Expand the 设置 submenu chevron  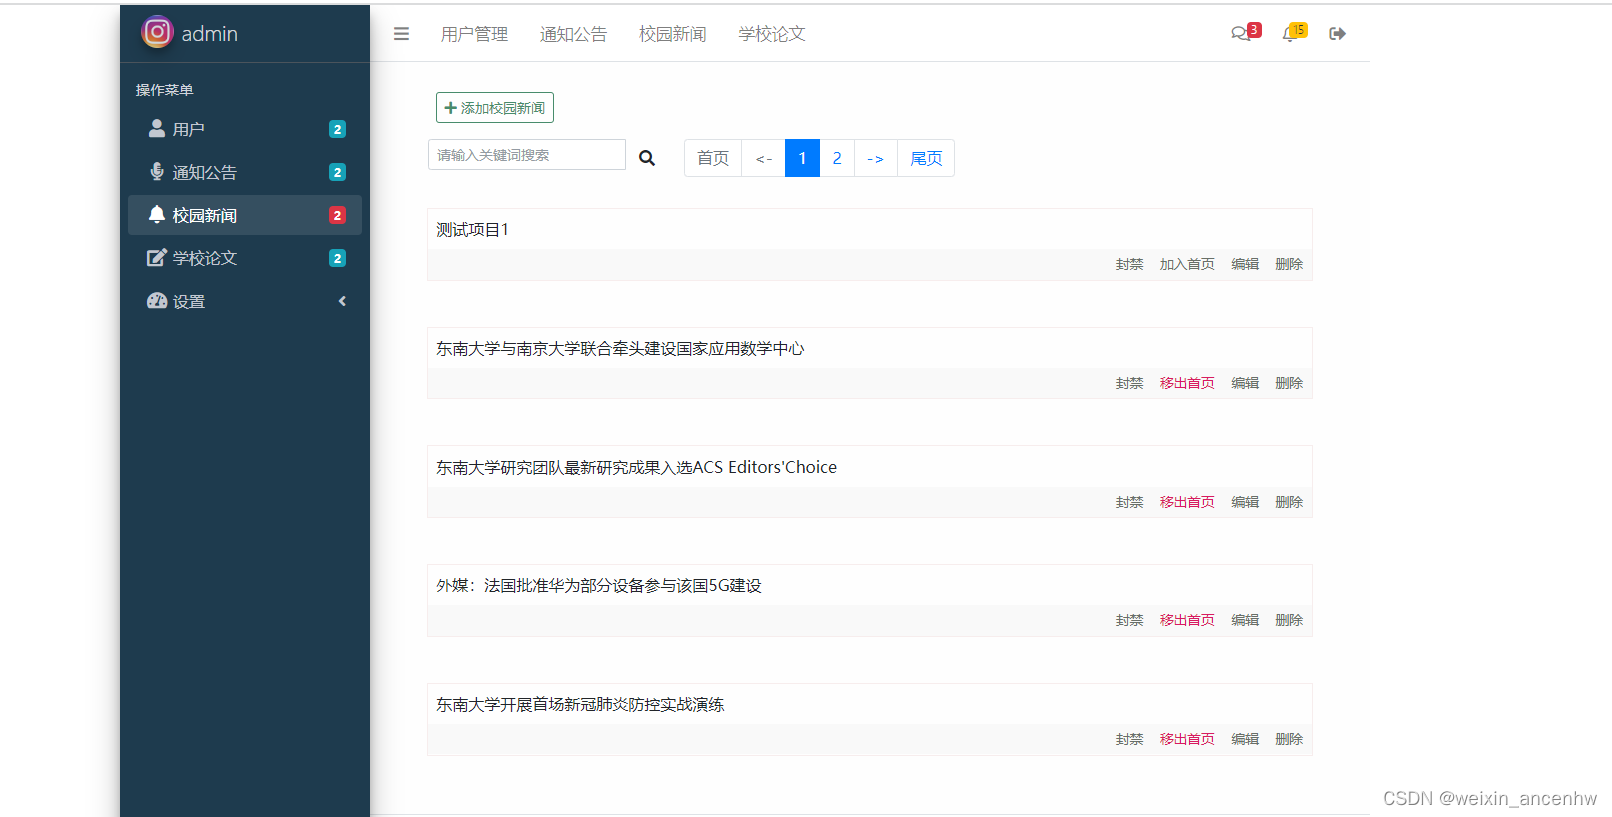342,301
